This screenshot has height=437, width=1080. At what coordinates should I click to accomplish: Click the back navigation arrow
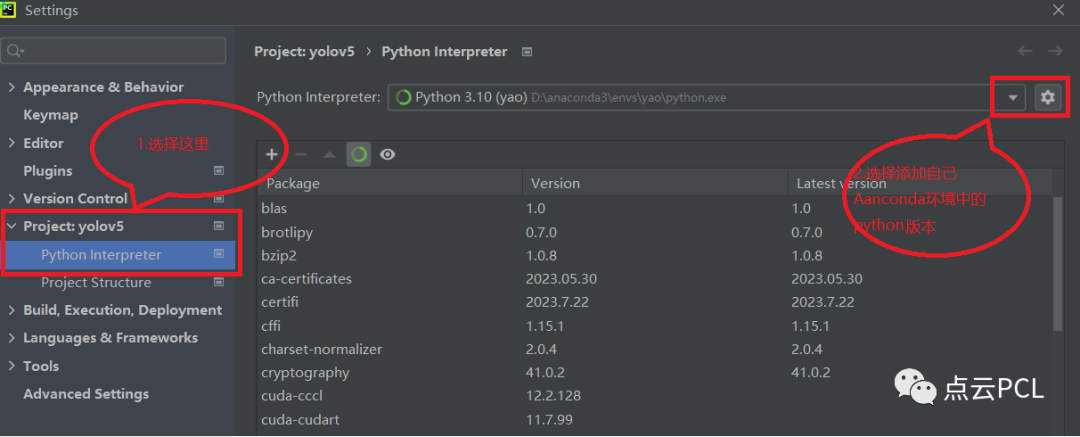pos(1025,51)
